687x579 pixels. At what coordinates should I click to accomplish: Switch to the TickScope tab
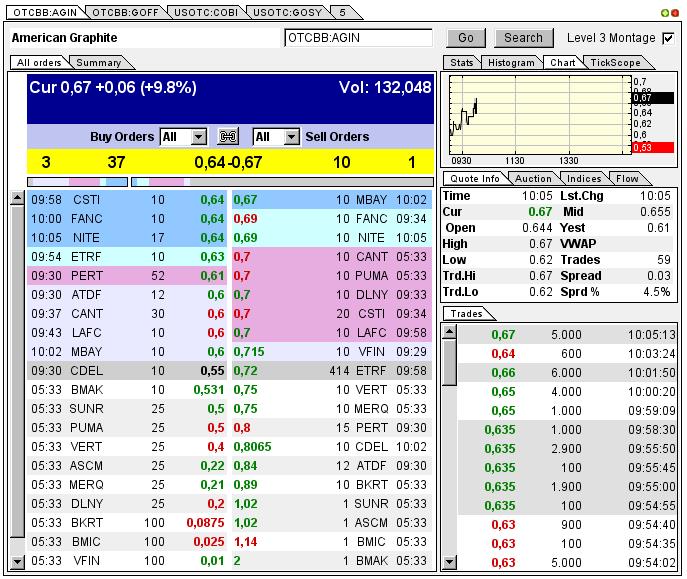615,63
